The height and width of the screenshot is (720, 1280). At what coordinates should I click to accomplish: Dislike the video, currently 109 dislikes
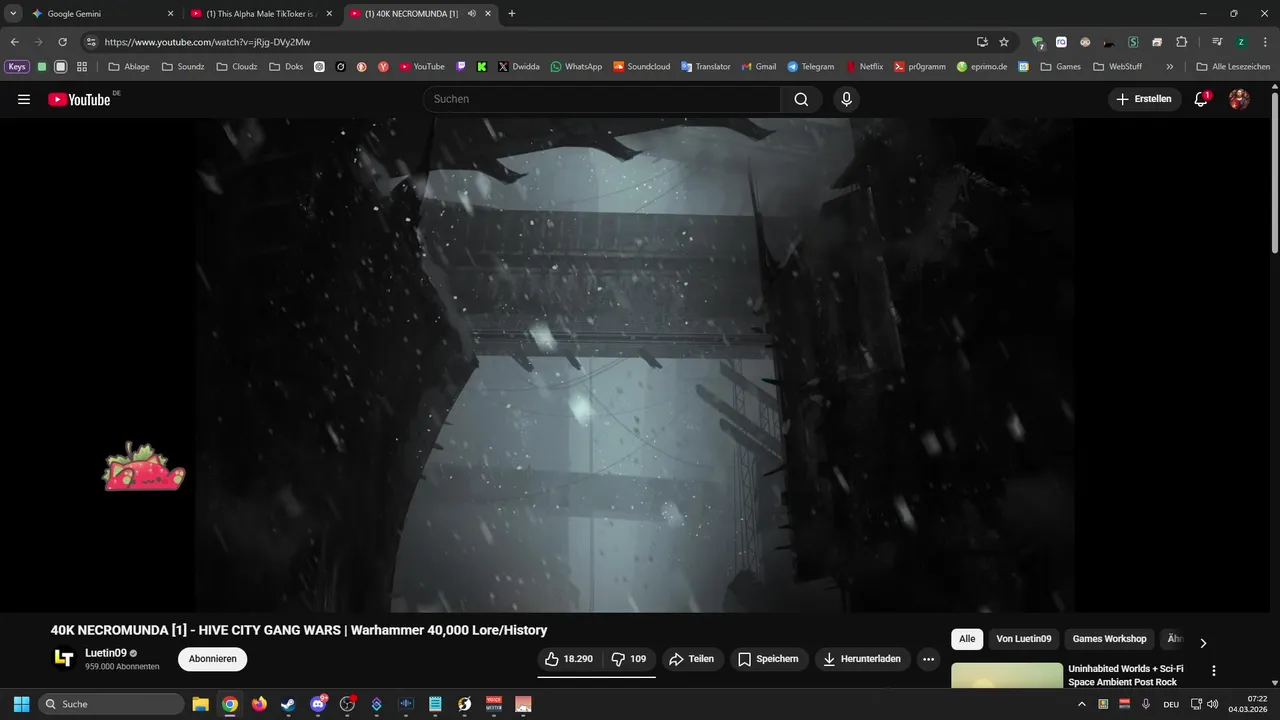tap(629, 659)
